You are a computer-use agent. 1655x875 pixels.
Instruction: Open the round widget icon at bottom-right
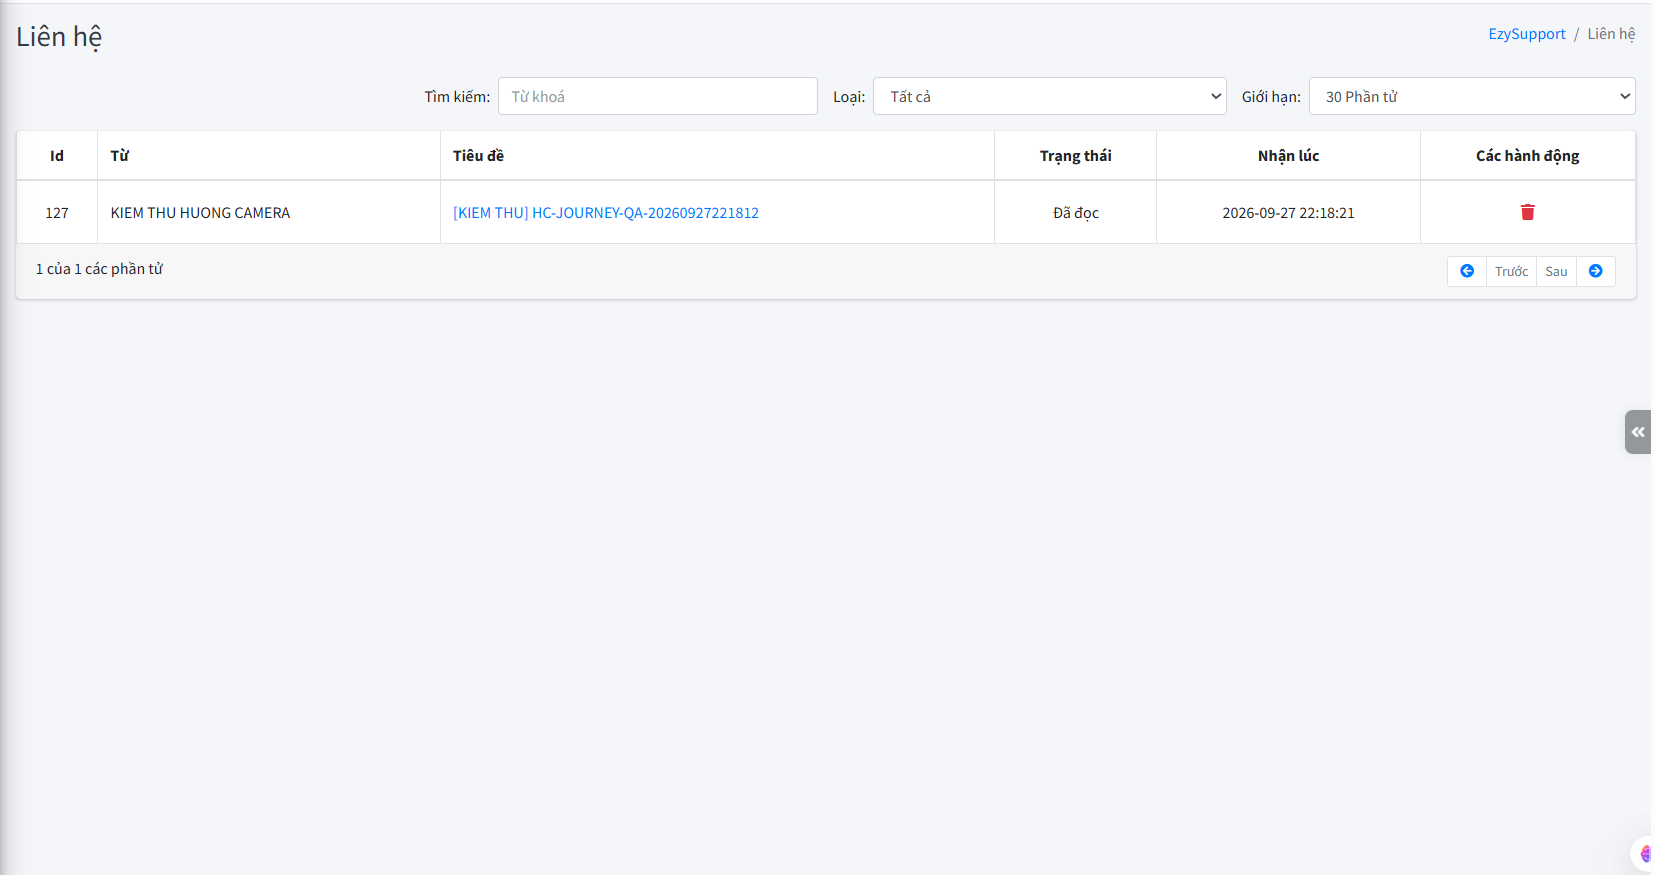(x=1643, y=854)
